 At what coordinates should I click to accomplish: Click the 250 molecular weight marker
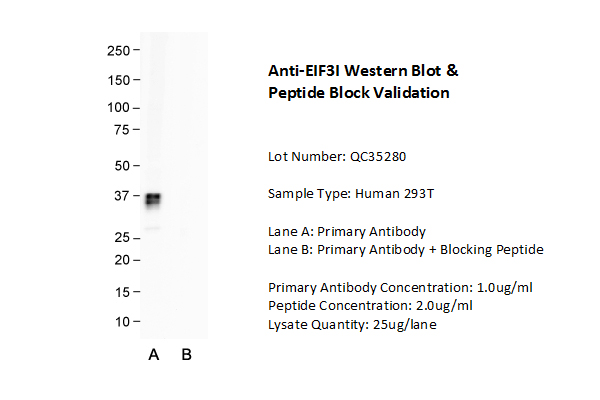(x=119, y=51)
